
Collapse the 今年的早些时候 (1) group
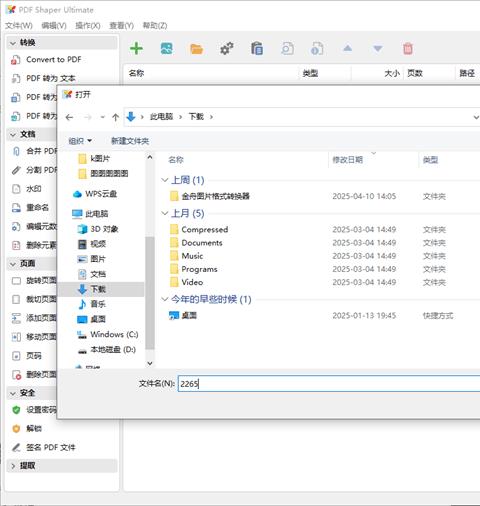164,299
